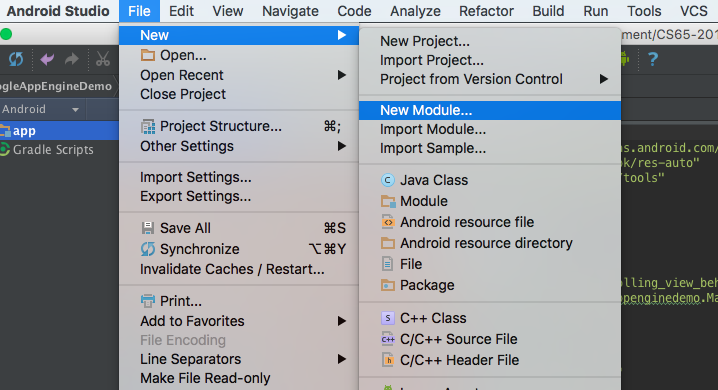Click the Cut scissors icon
Image resolution: width=718 pixels, height=390 pixels.
click(103, 59)
